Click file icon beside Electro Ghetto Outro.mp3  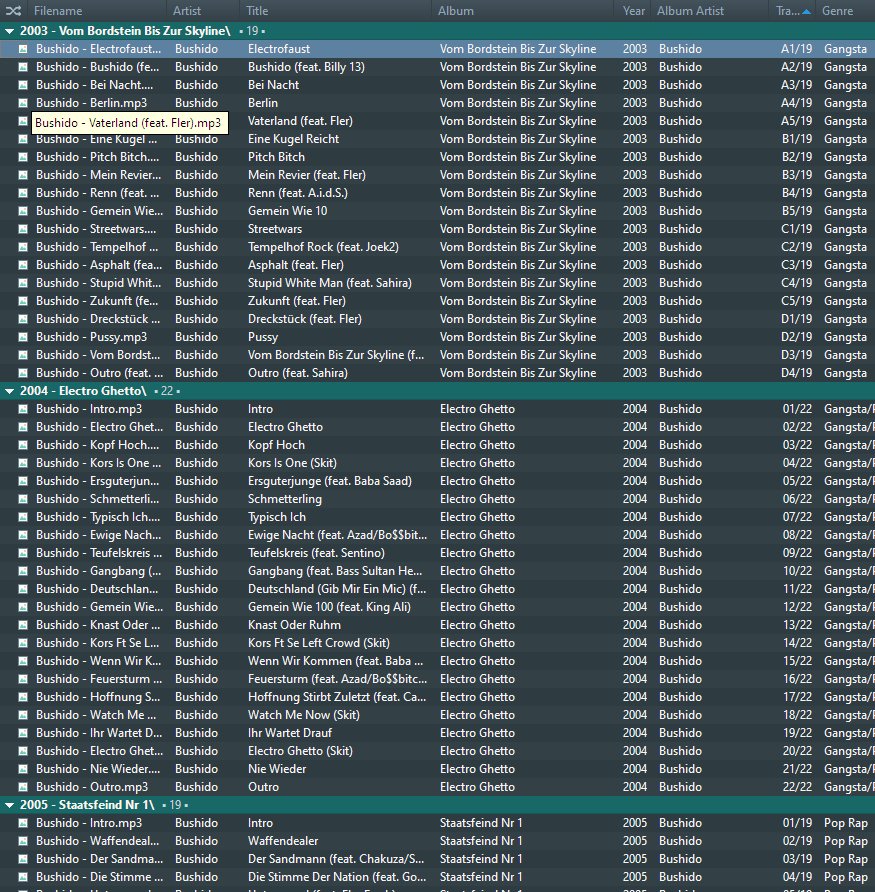[x=23, y=787]
